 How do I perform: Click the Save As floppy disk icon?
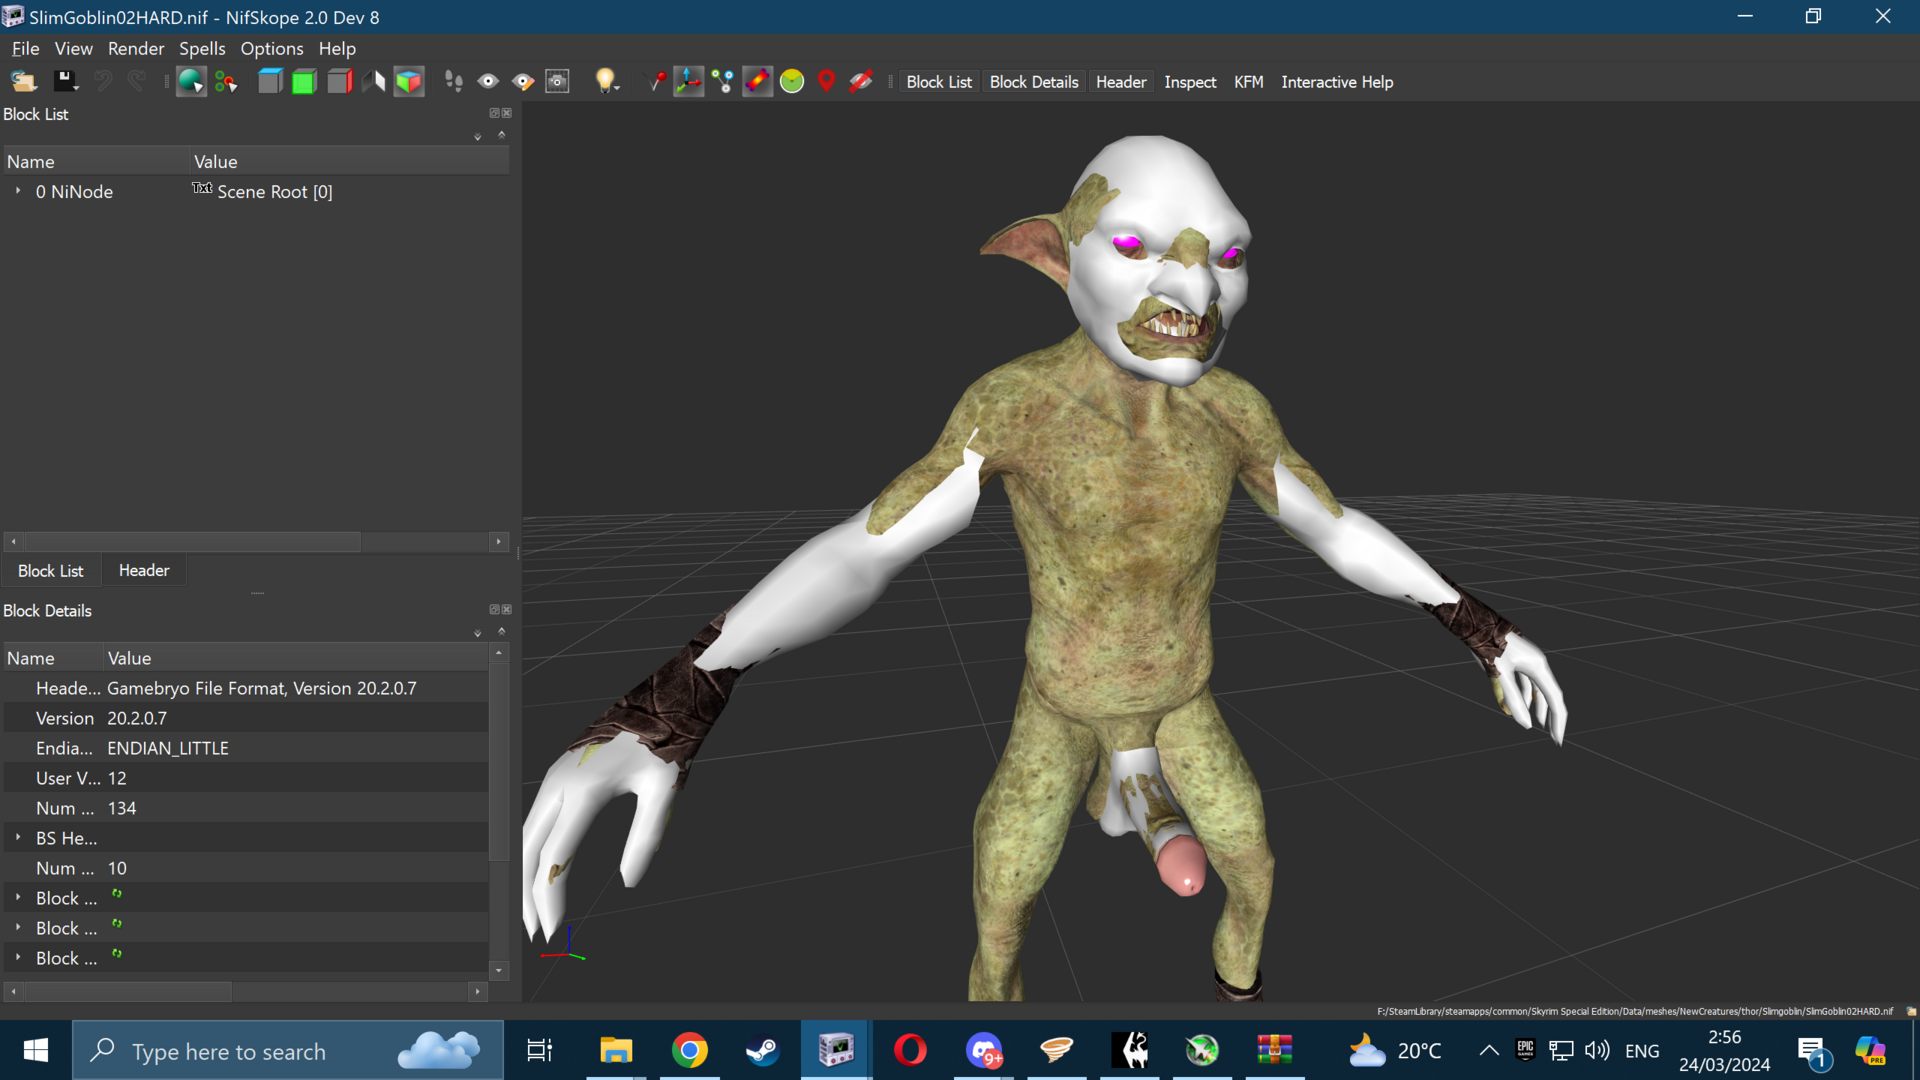(x=63, y=82)
